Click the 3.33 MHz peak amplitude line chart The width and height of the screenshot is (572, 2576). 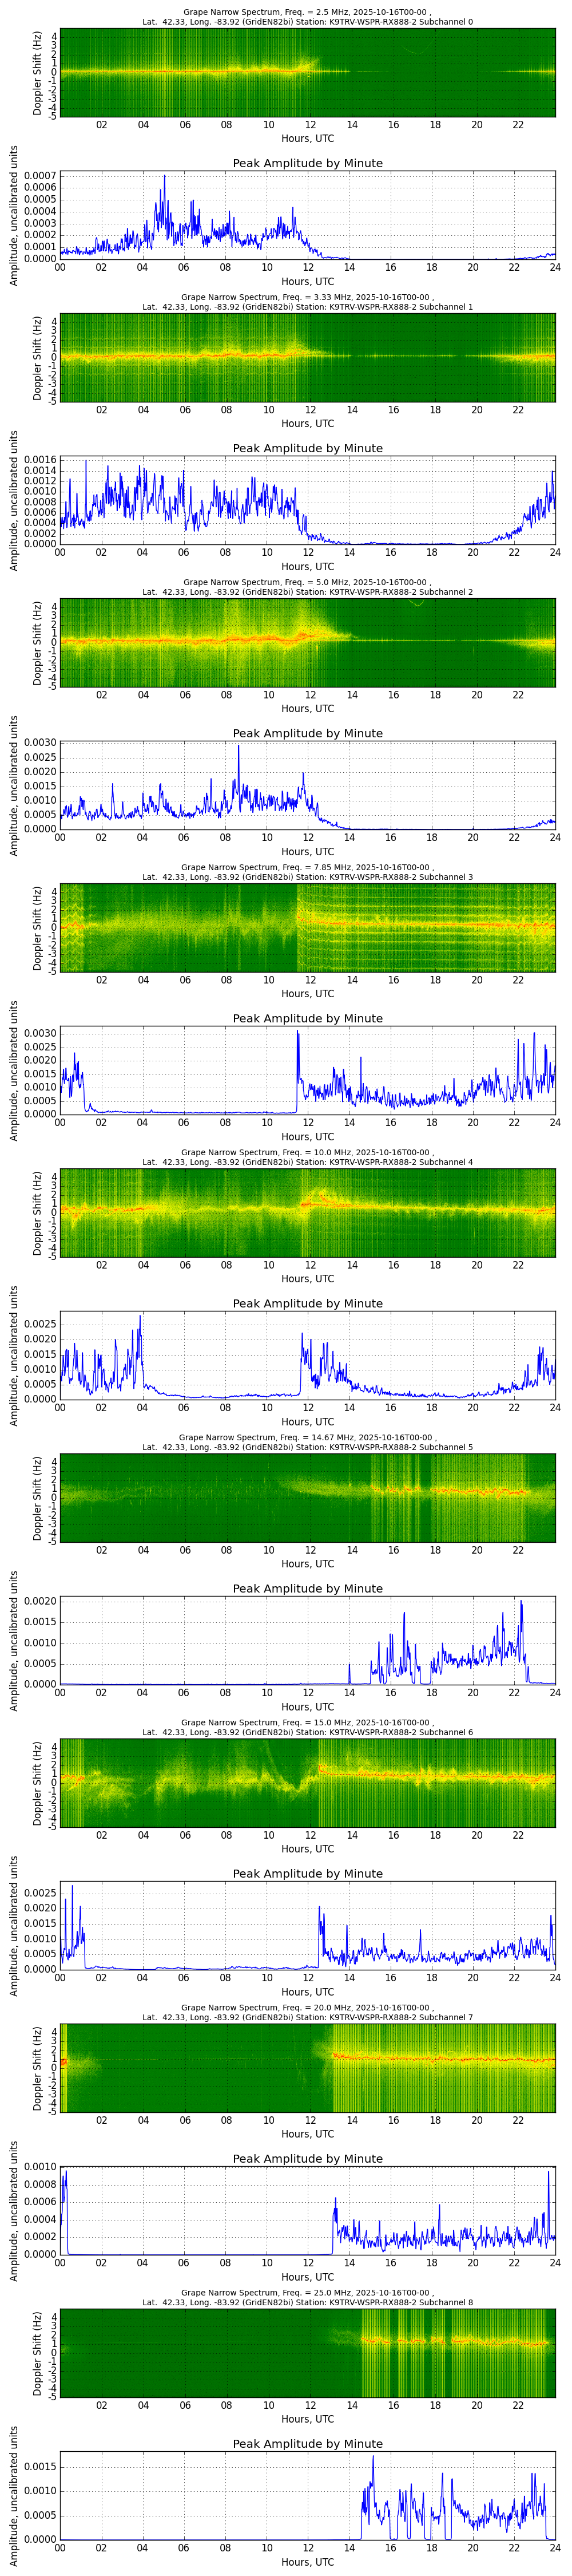tap(307, 500)
